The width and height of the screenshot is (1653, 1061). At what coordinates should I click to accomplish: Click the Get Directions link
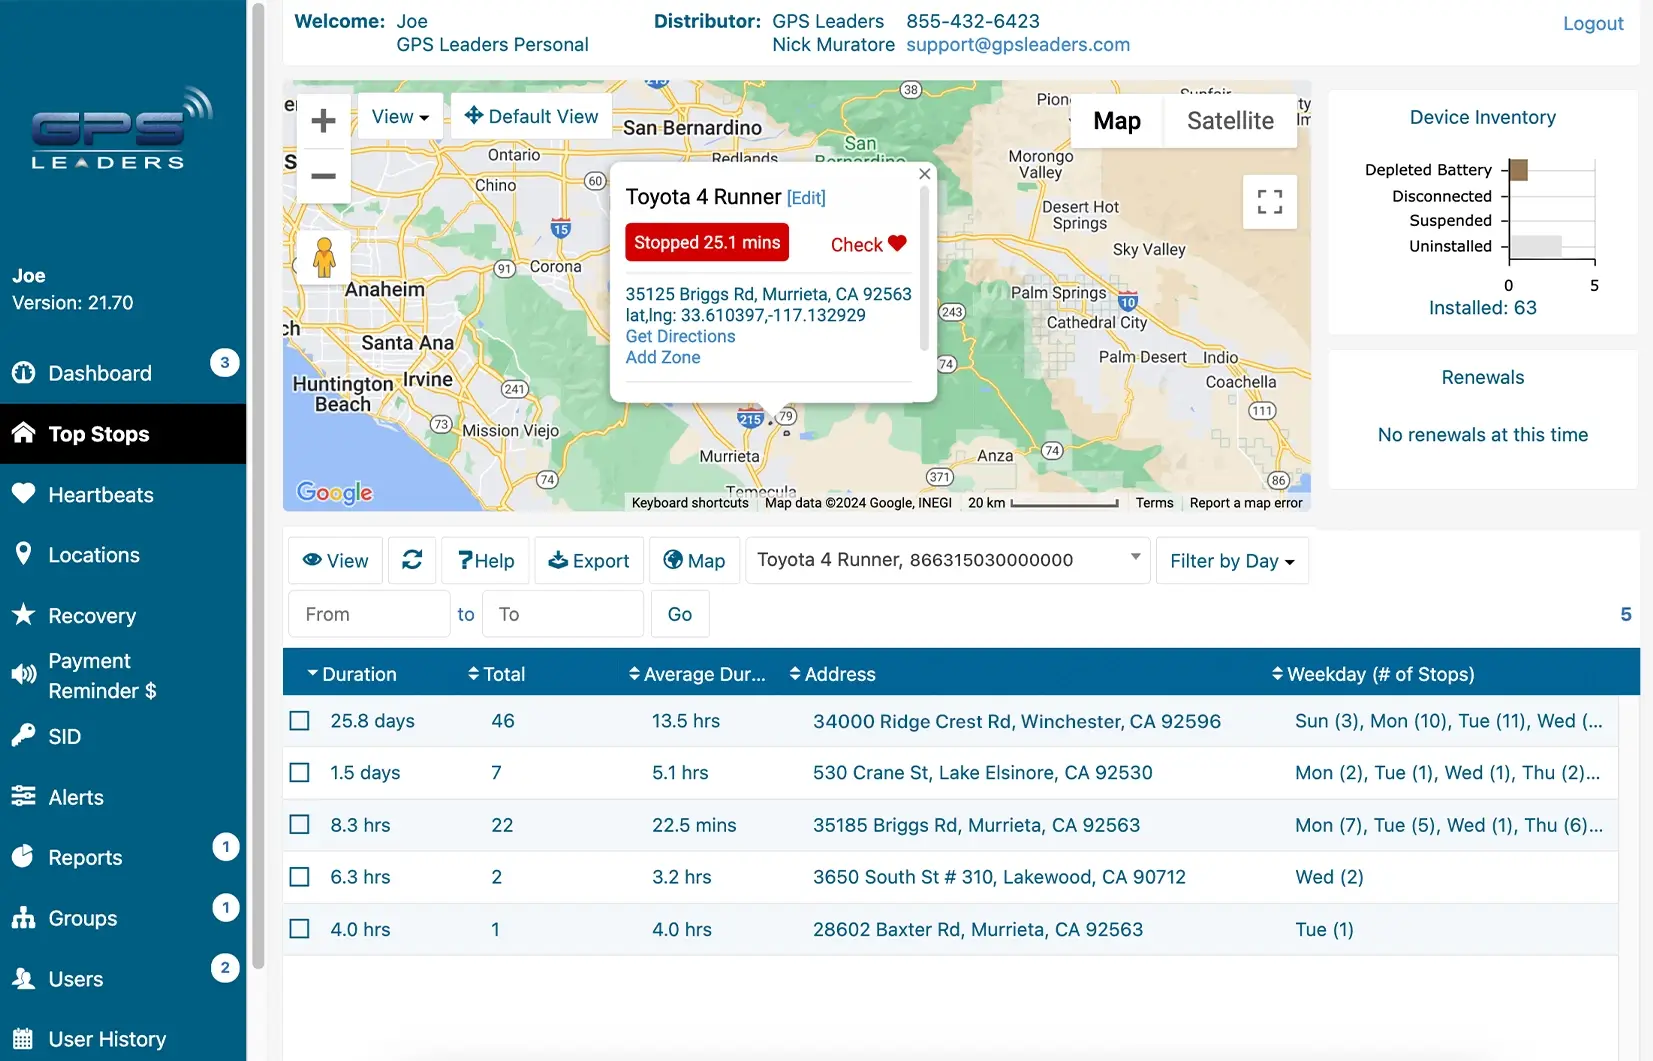click(x=680, y=336)
